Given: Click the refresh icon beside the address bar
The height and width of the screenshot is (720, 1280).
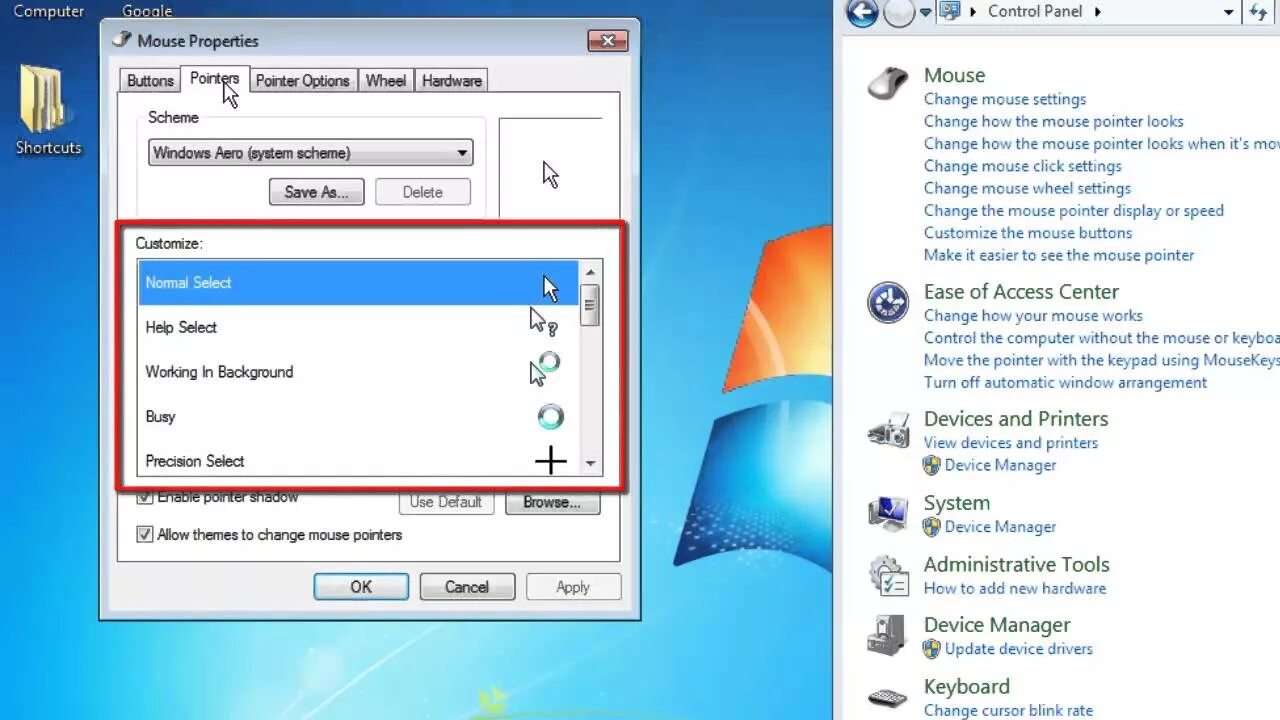Looking at the screenshot, I should (x=1258, y=12).
